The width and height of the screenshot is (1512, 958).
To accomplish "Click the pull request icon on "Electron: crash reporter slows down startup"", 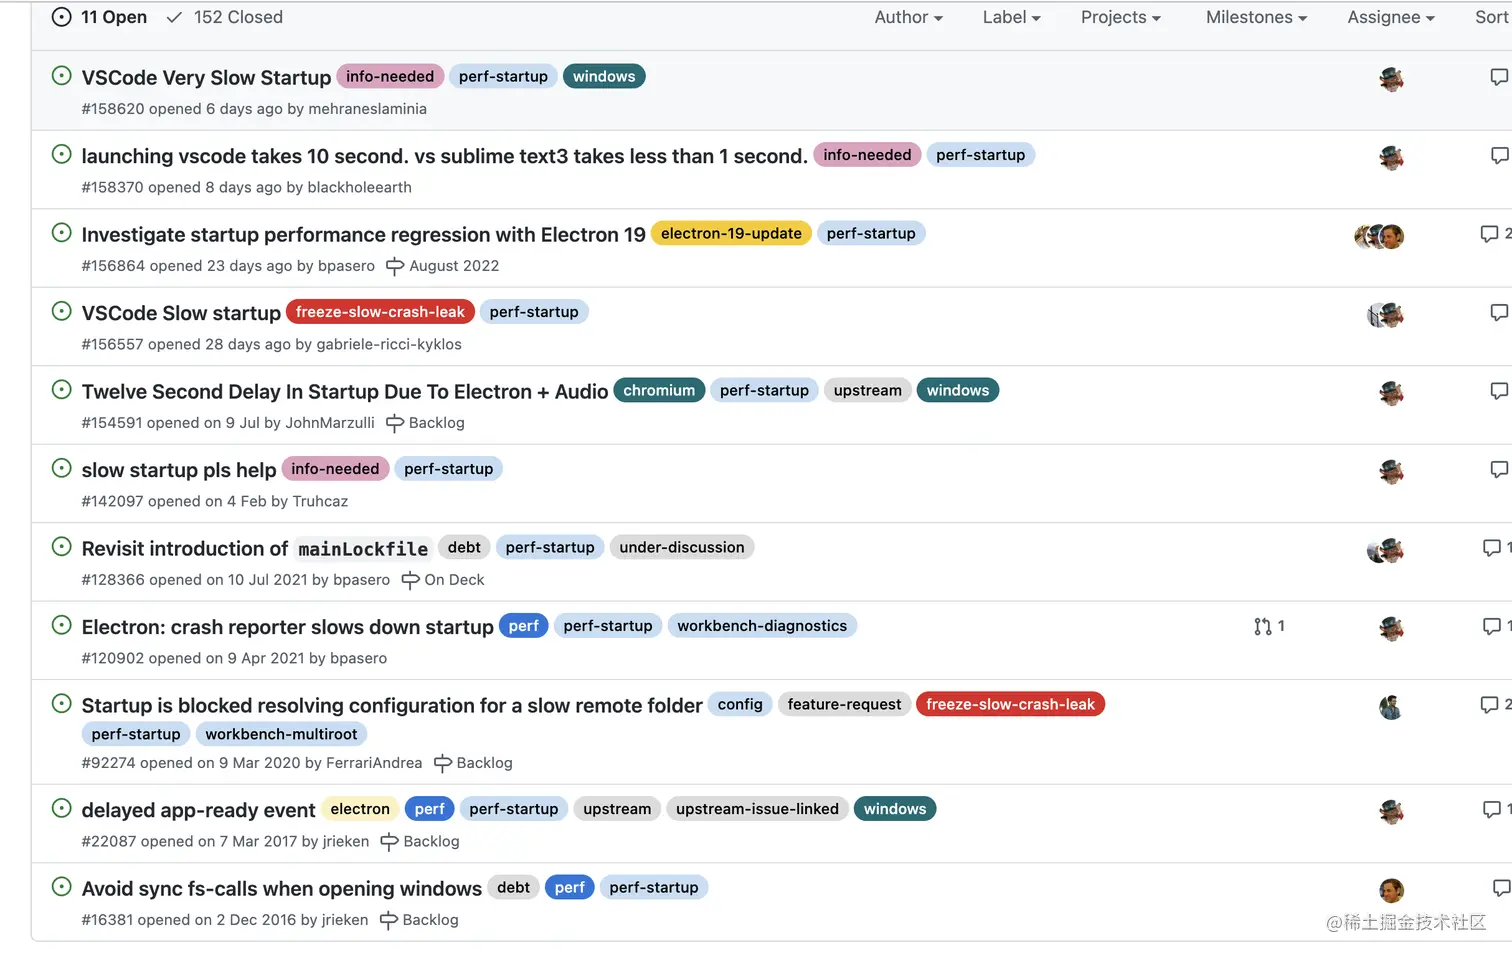I will [x=1263, y=626].
